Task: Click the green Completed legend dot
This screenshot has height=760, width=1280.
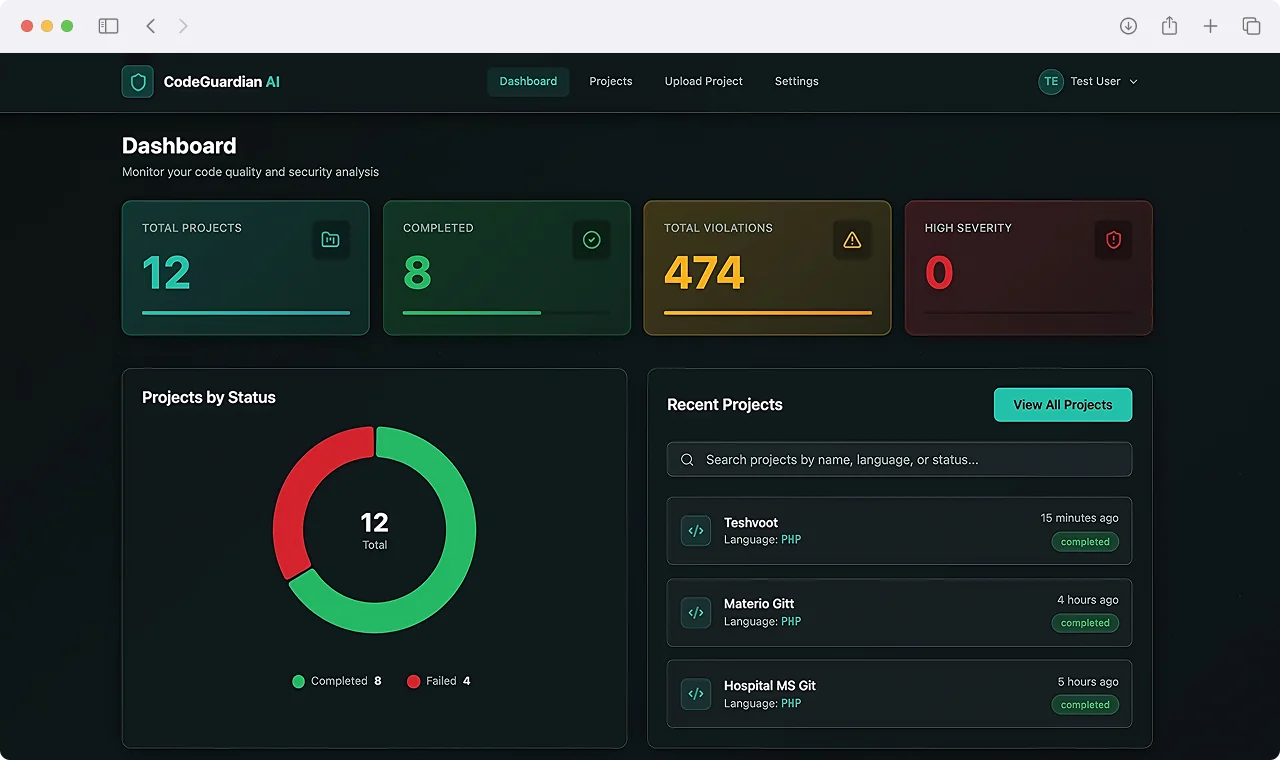Action: point(298,682)
